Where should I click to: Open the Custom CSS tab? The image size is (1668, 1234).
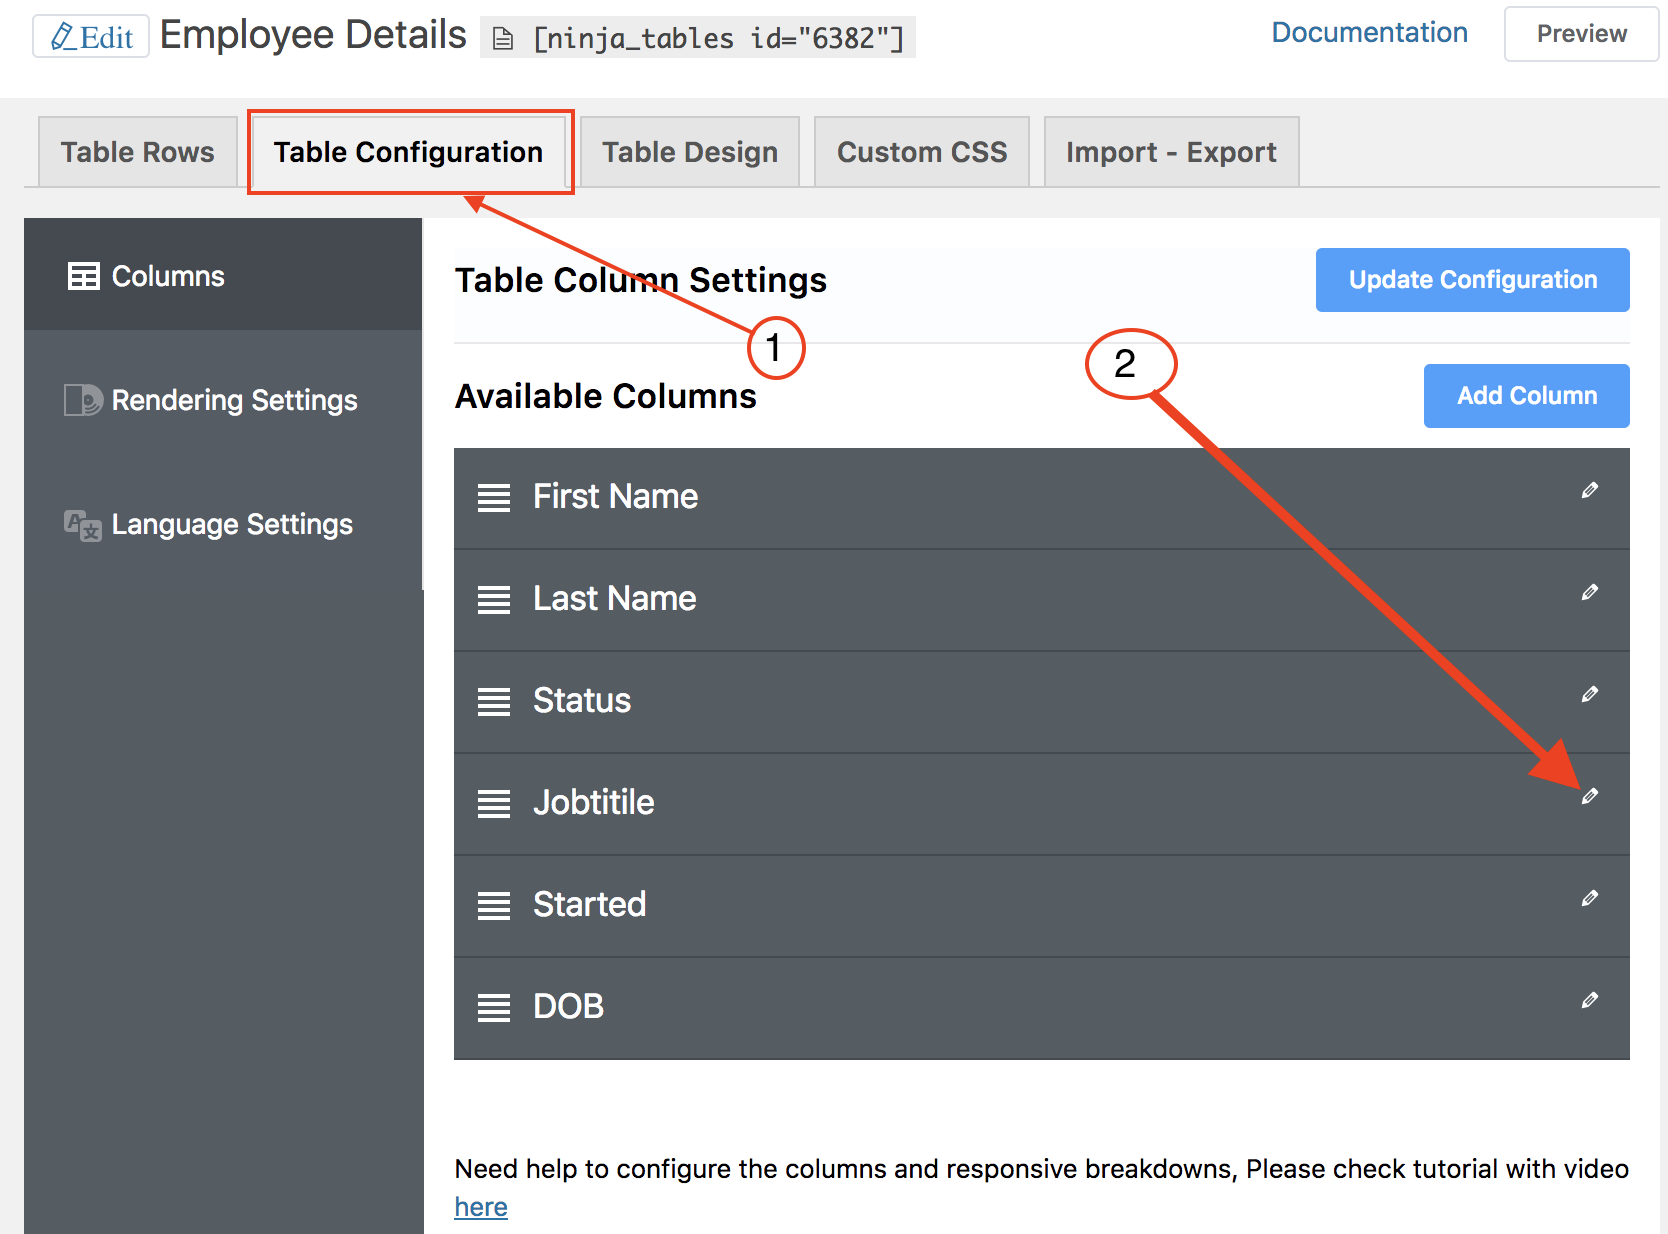[921, 151]
